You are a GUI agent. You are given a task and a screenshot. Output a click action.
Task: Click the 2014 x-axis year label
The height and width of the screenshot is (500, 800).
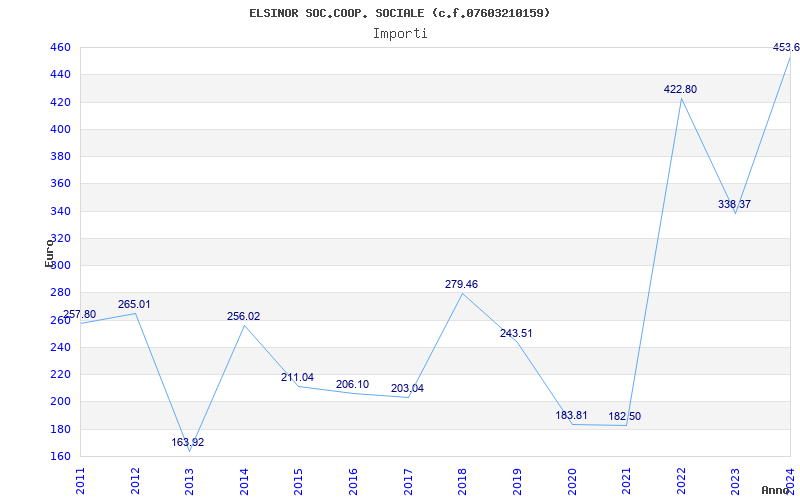tap(244, 481)
